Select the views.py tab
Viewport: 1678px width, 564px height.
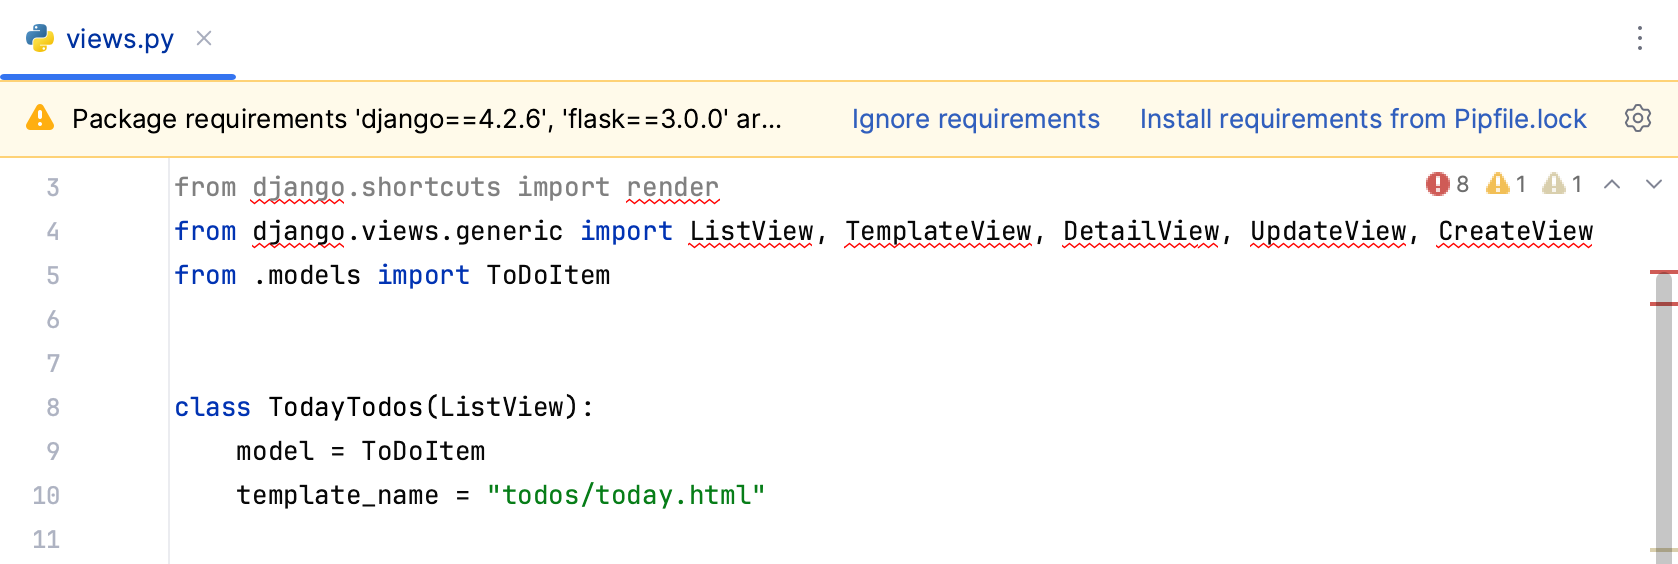pos(119,39)
